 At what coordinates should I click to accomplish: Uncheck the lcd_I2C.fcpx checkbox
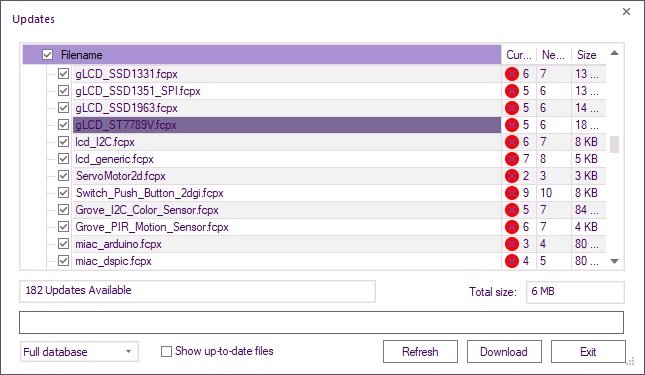pos(63,141)
